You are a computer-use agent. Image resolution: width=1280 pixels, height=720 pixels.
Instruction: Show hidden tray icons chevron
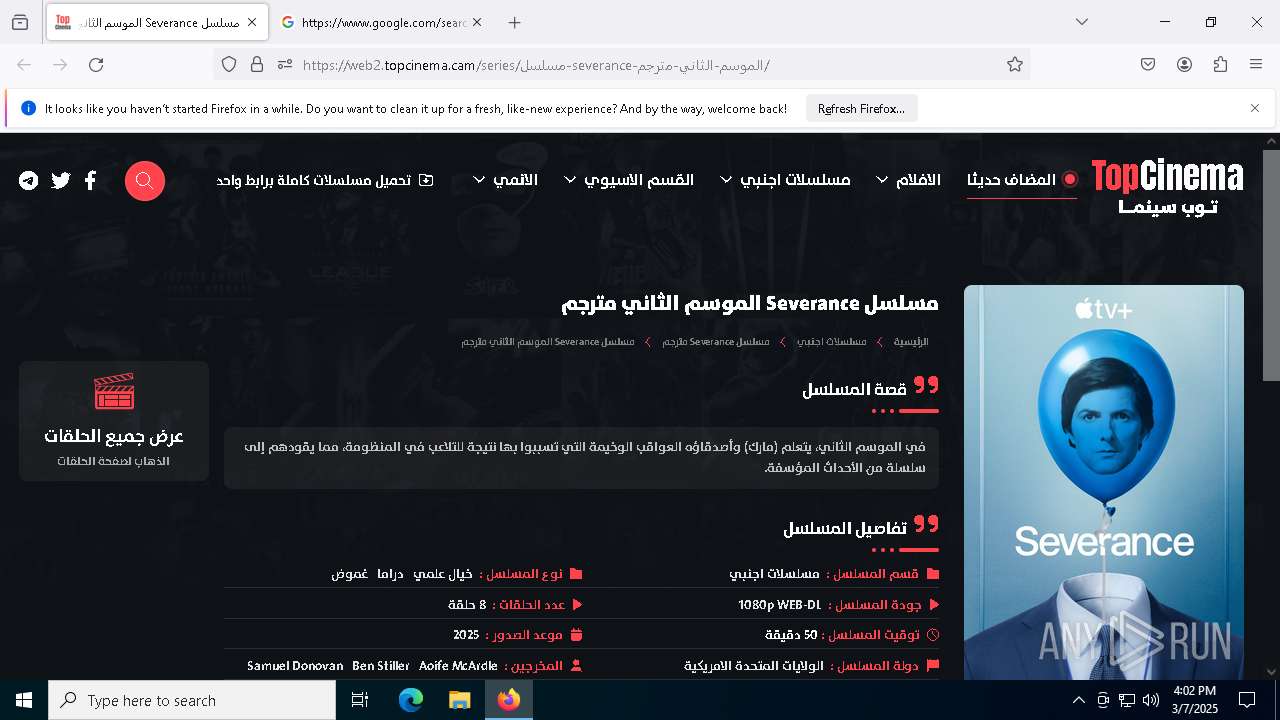tap(1078, 701)
